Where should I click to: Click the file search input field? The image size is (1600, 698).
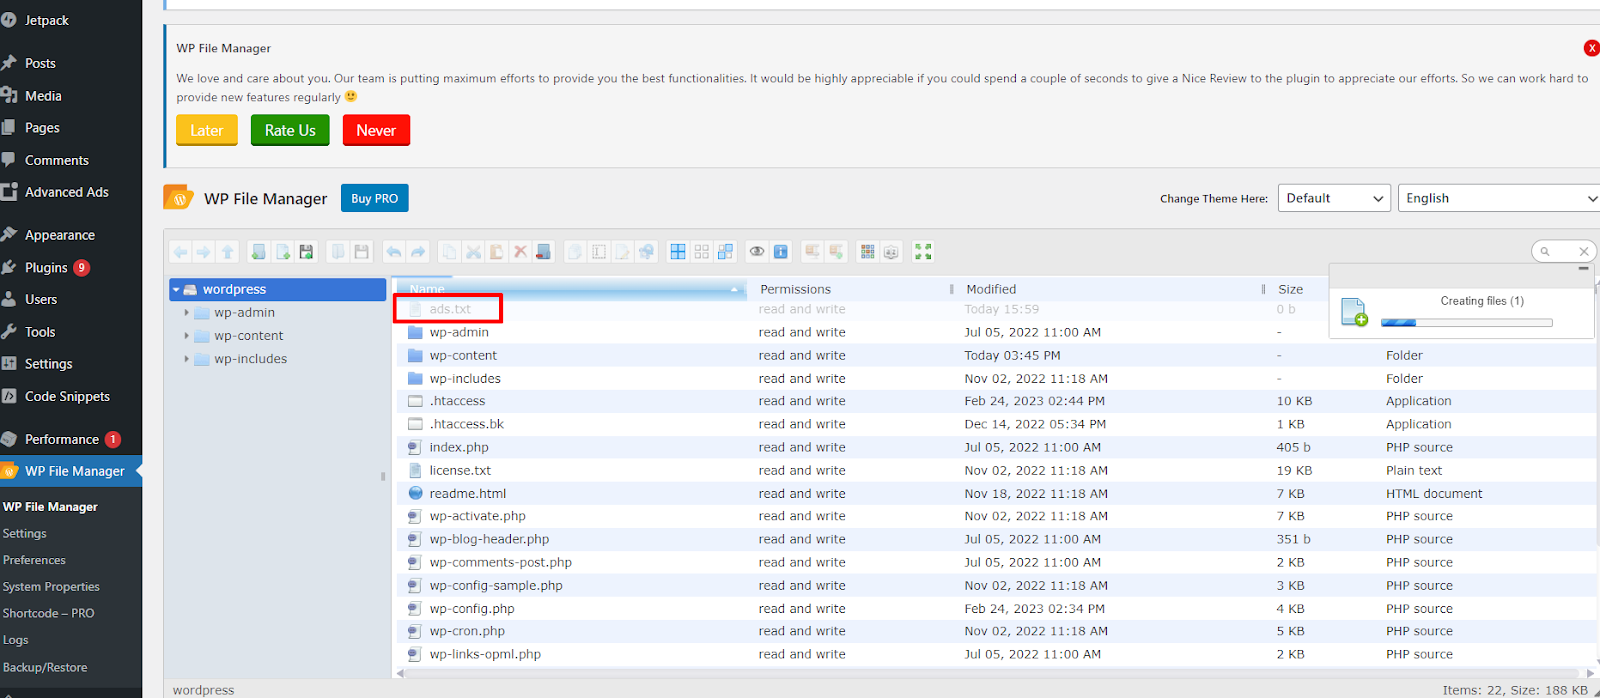1562,251
